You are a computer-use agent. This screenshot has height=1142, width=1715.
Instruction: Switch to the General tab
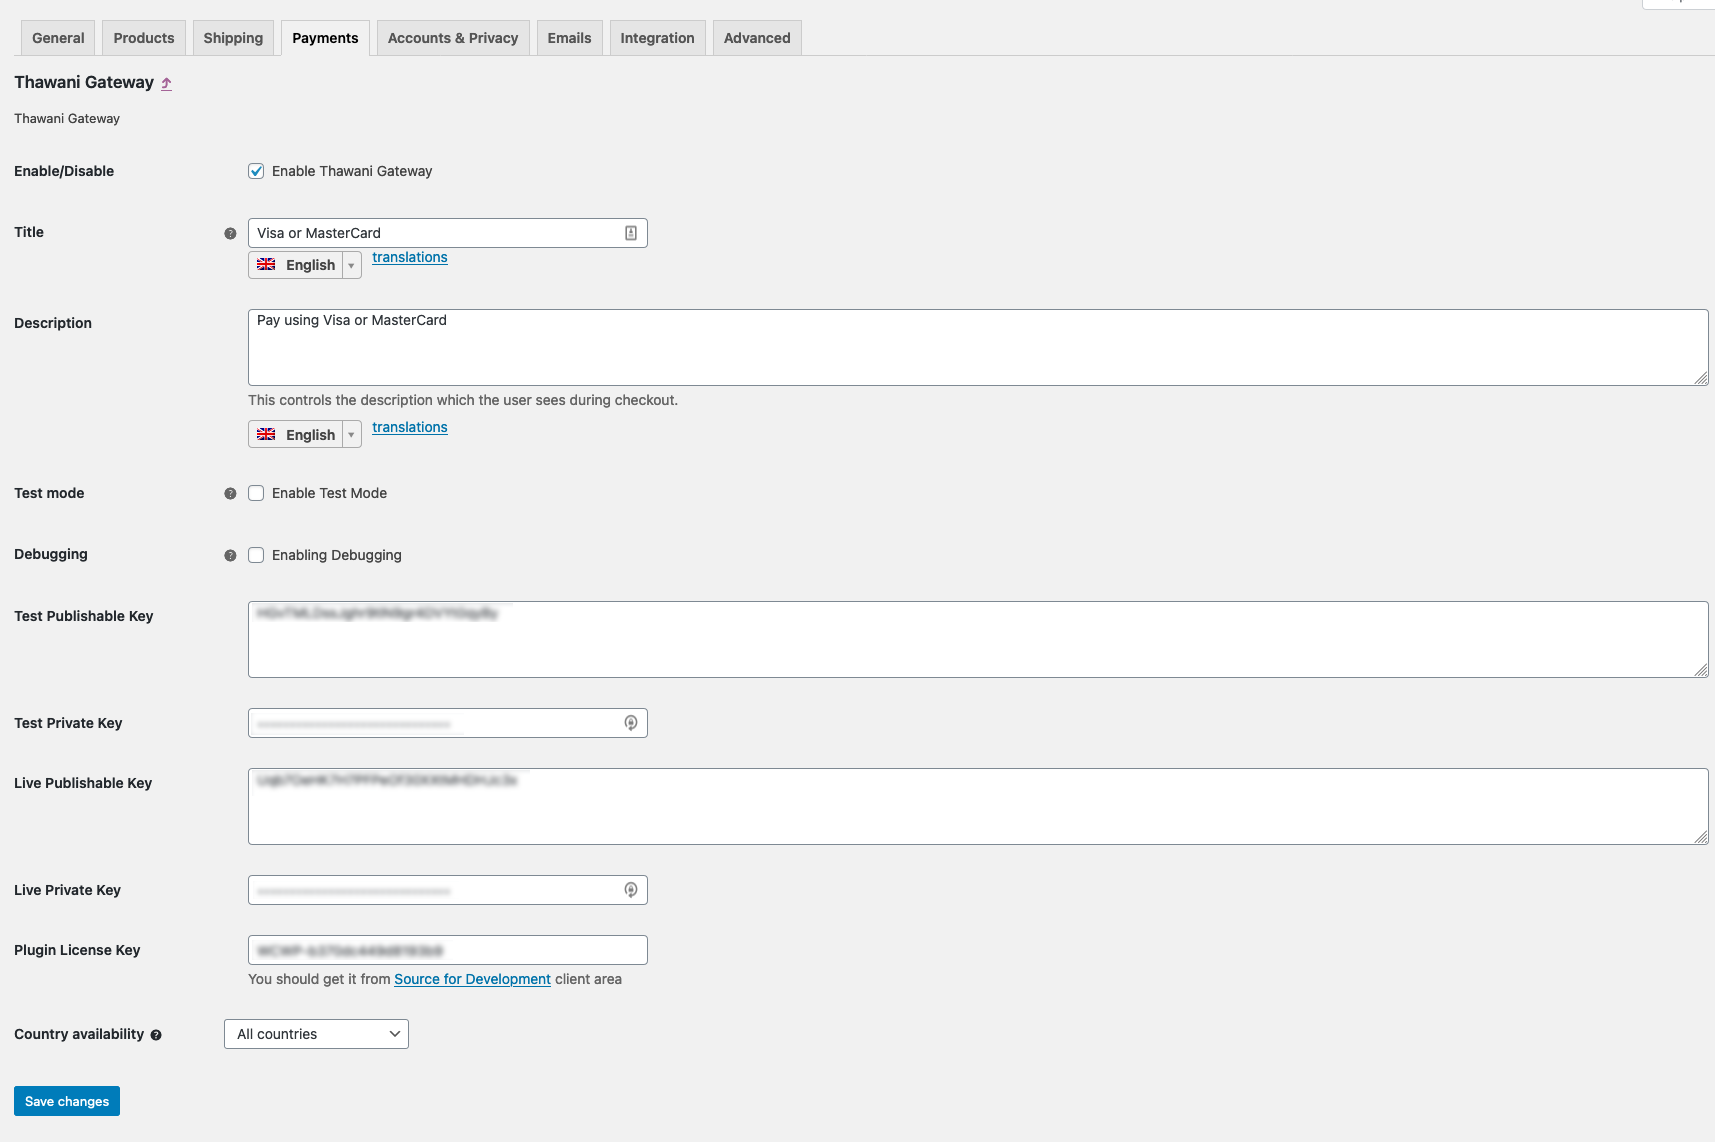point(58,38)
